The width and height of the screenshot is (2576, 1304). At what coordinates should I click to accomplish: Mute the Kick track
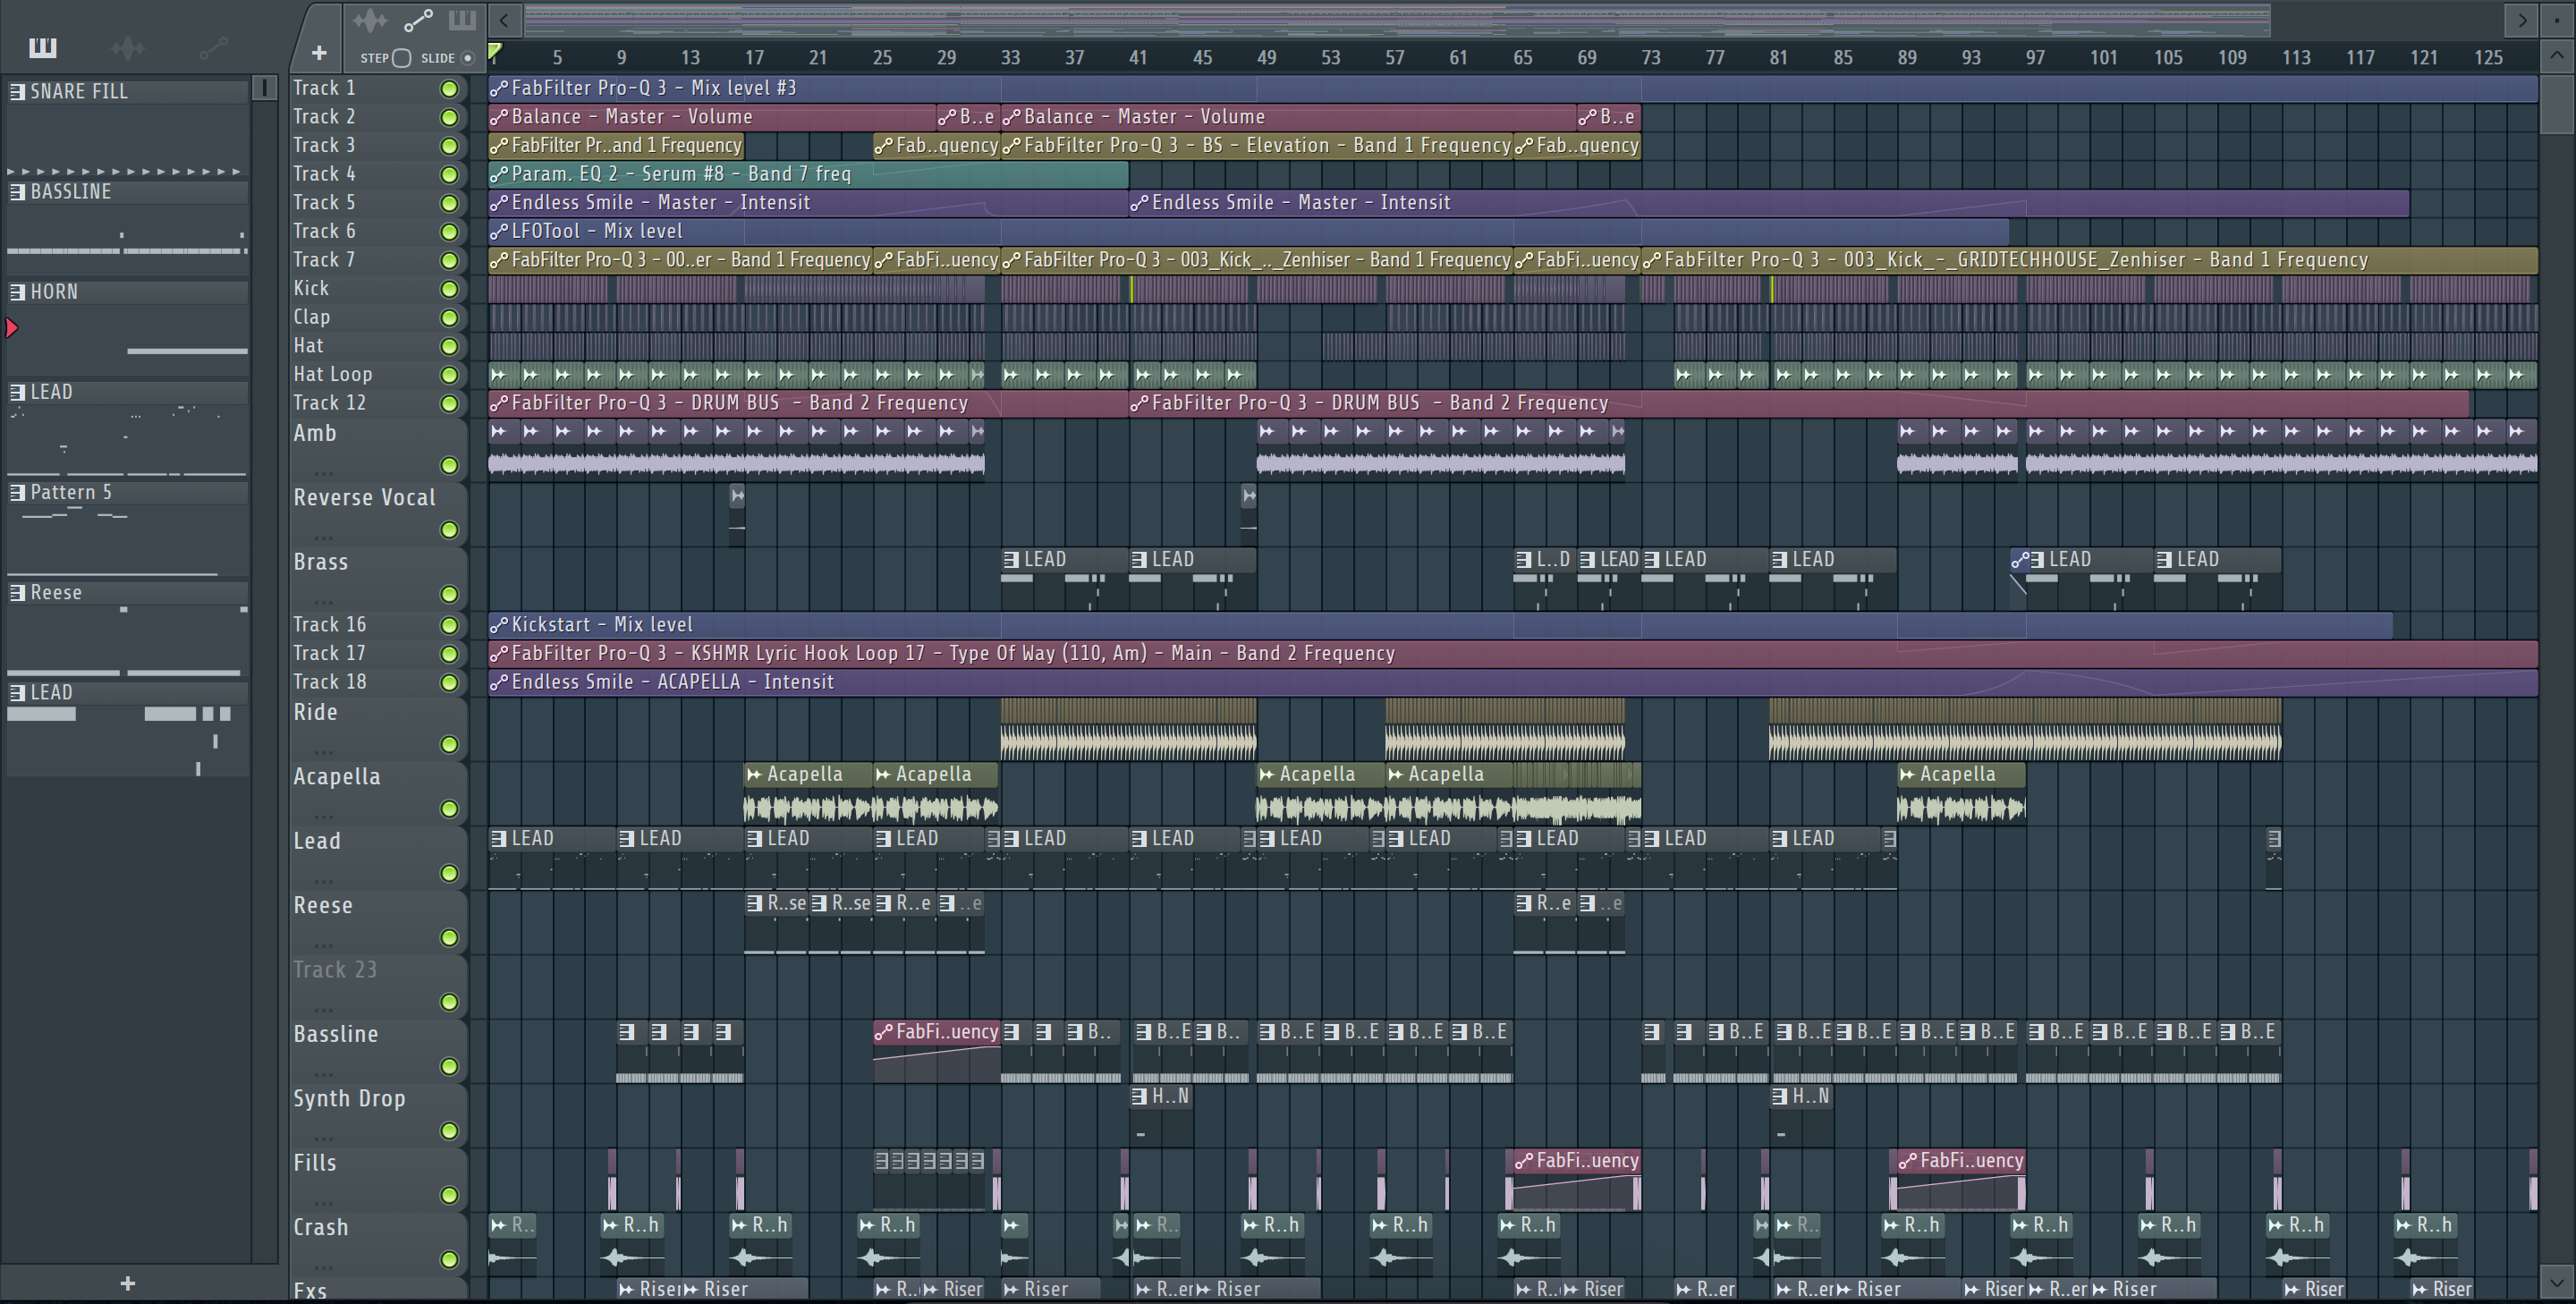(x=449, y=289)
